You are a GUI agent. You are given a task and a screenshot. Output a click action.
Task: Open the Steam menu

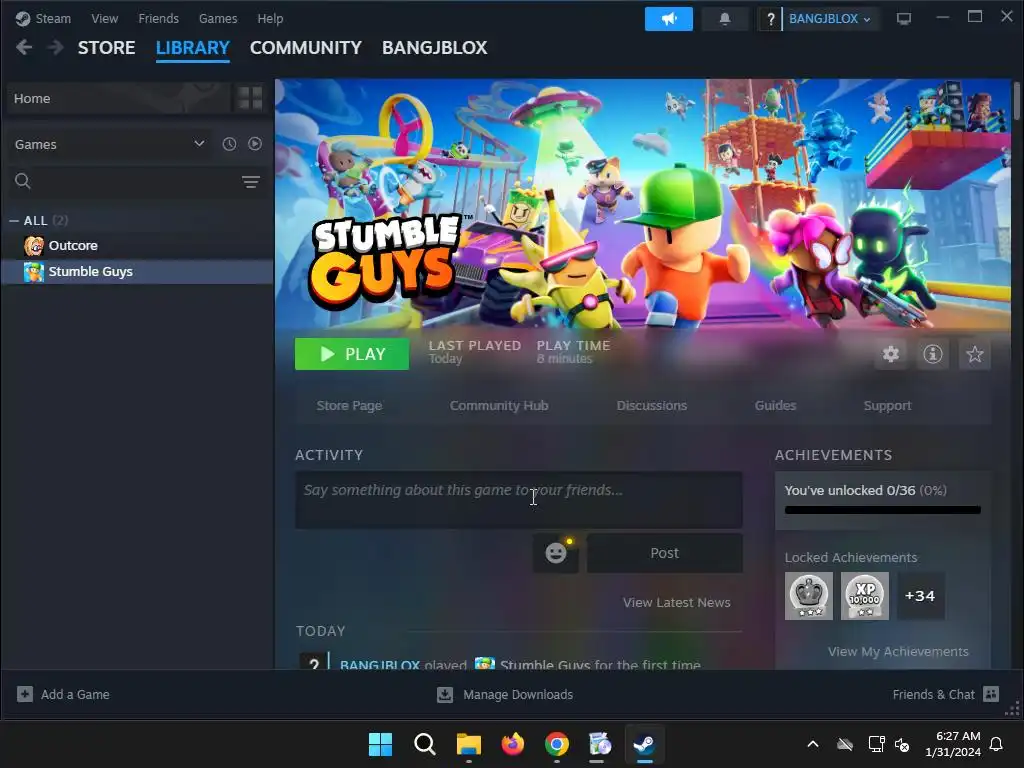tap(53, 18)
